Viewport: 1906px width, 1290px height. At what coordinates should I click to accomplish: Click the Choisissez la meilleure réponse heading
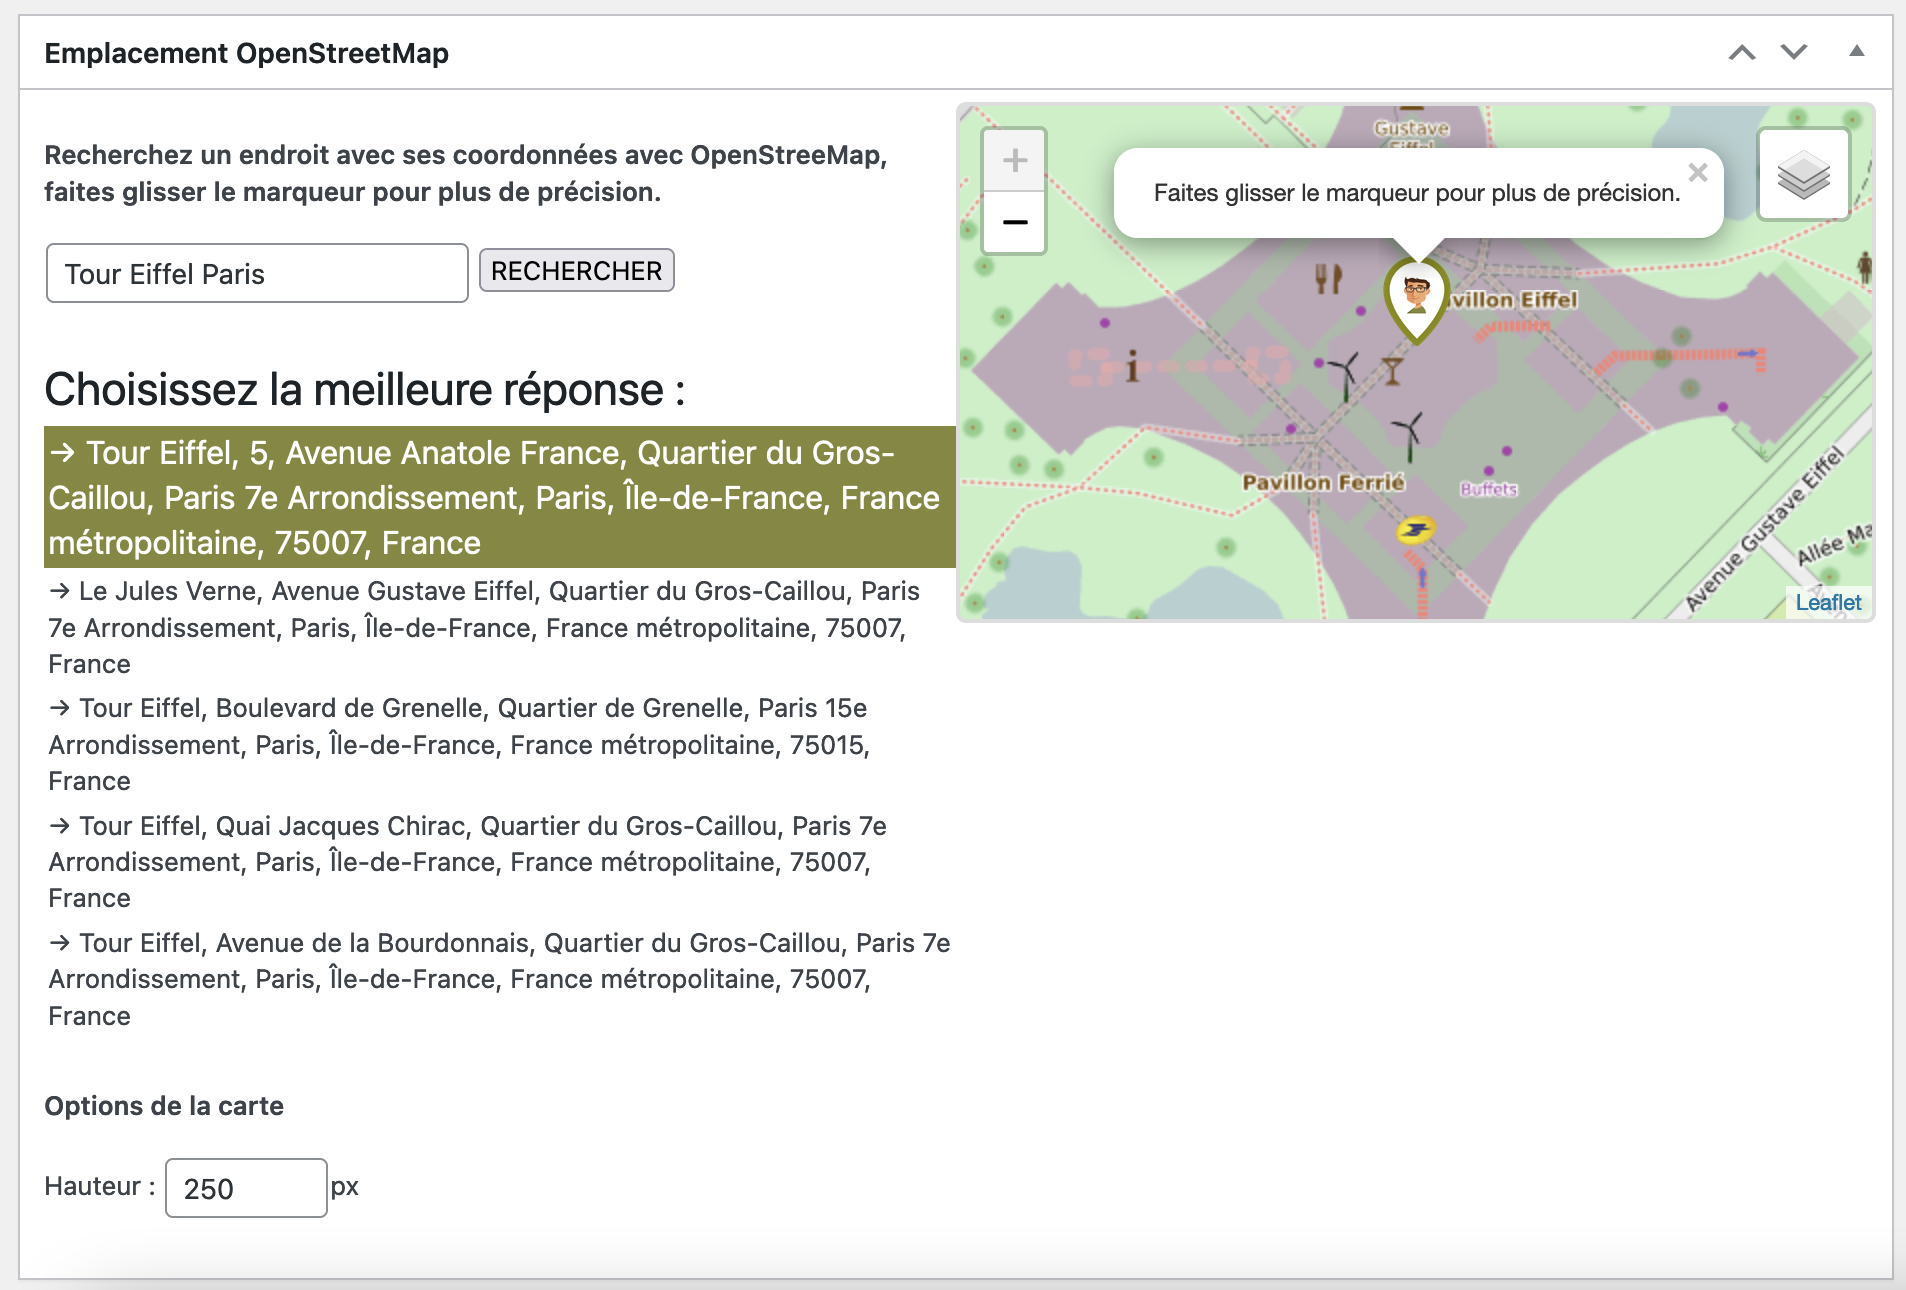pyautogui.click(x=365, y=389)
